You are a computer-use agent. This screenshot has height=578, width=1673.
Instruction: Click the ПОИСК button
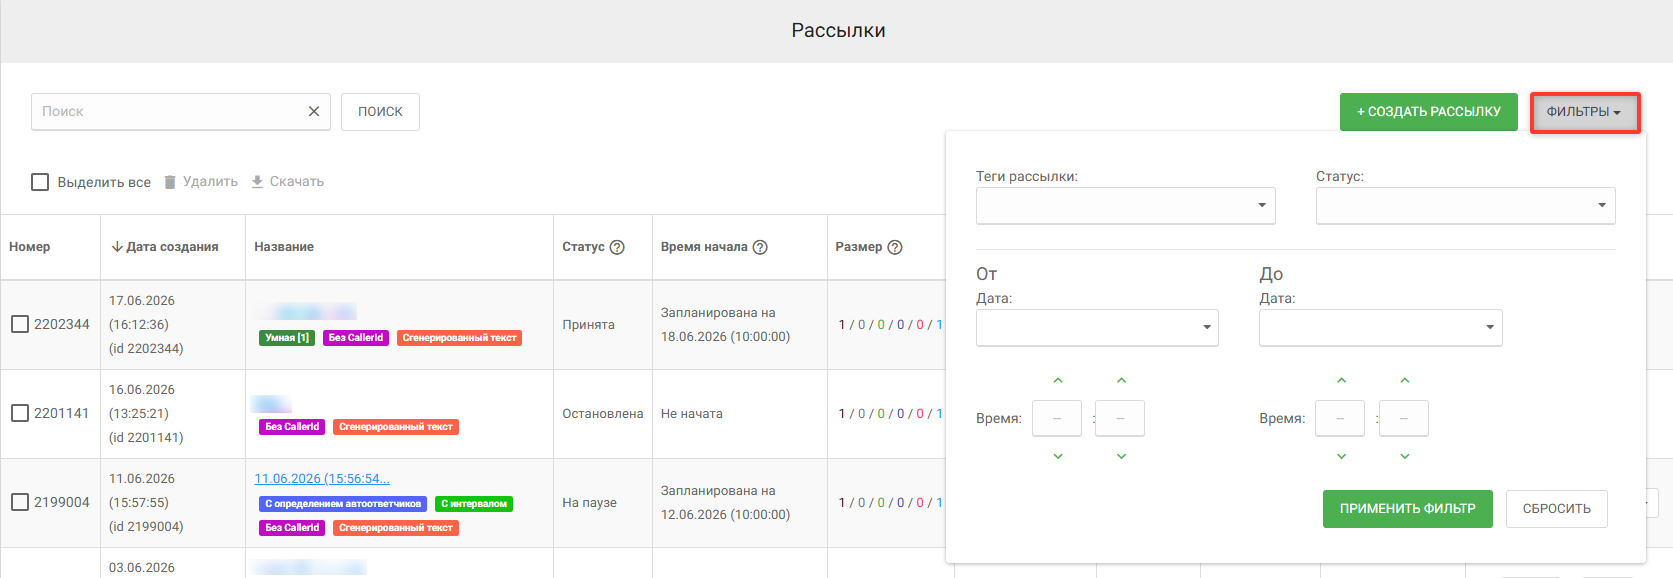coord(380,112)
